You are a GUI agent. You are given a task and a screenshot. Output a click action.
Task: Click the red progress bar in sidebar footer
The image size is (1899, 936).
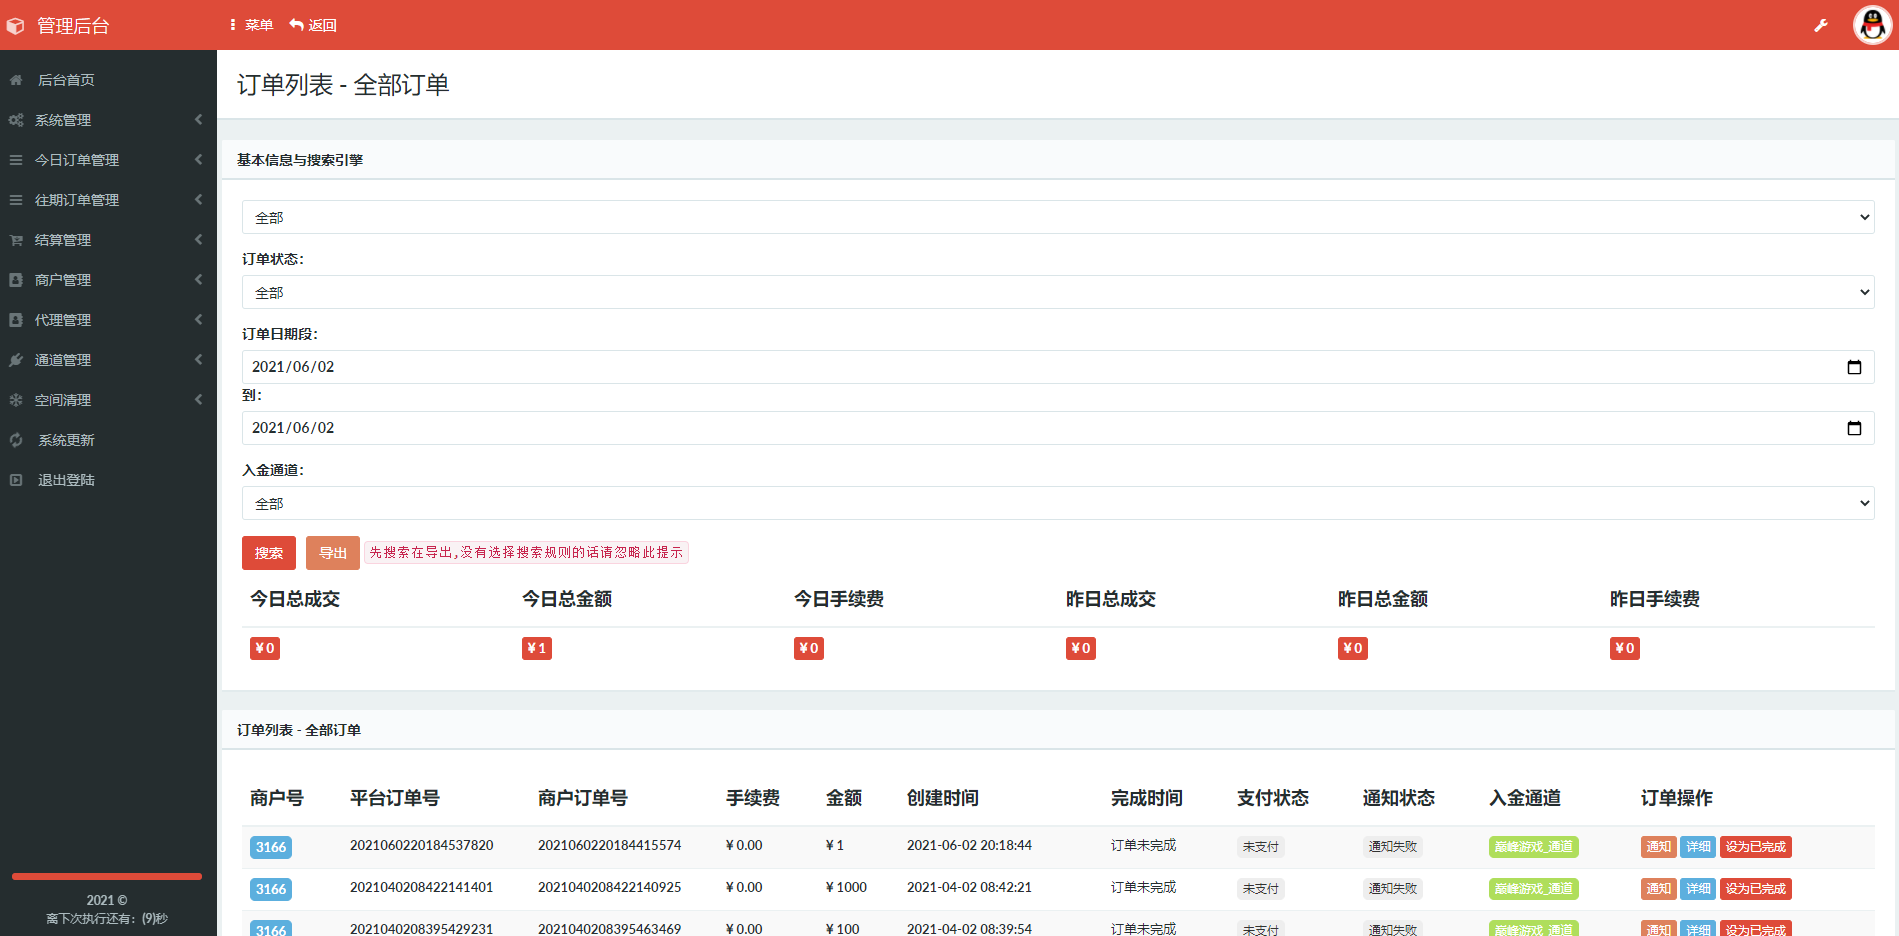coord(107,876)
